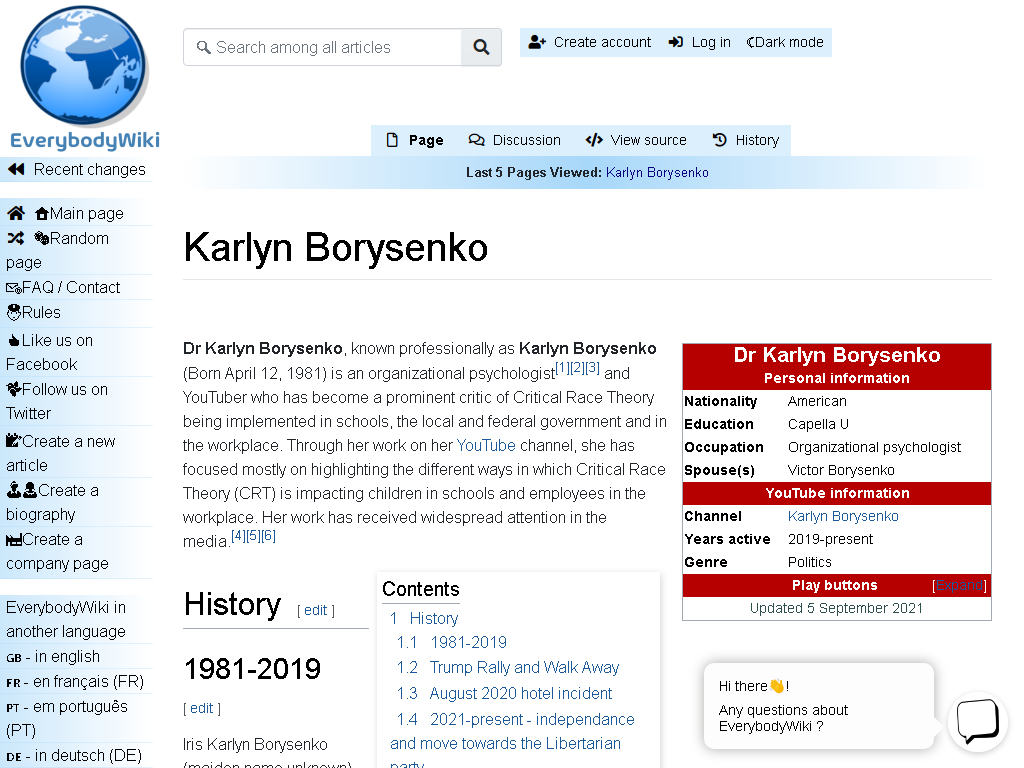This screenshot has width=1024, height=768.
Task: Click the Recent changes rewind icon
Action: [16, 170]
